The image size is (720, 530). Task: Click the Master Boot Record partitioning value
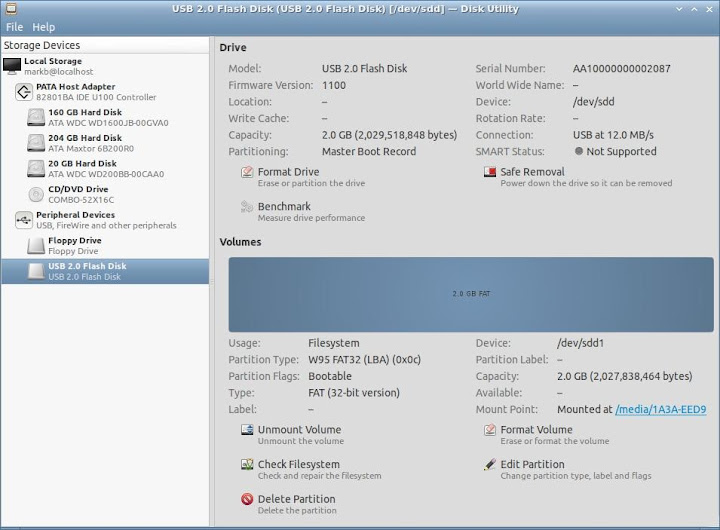click(x=369, y=152)
